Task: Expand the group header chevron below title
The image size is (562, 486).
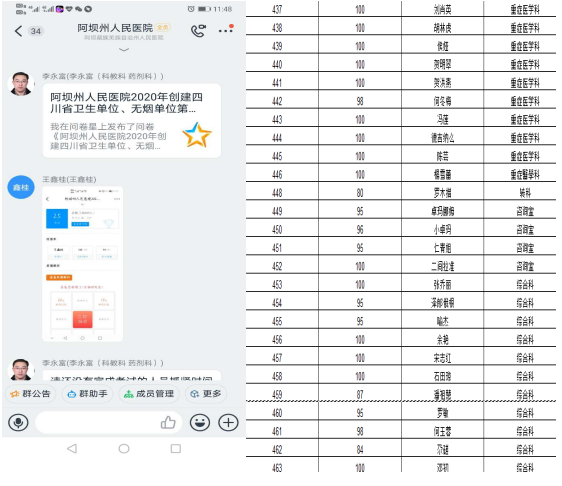Action: (124, 49)
